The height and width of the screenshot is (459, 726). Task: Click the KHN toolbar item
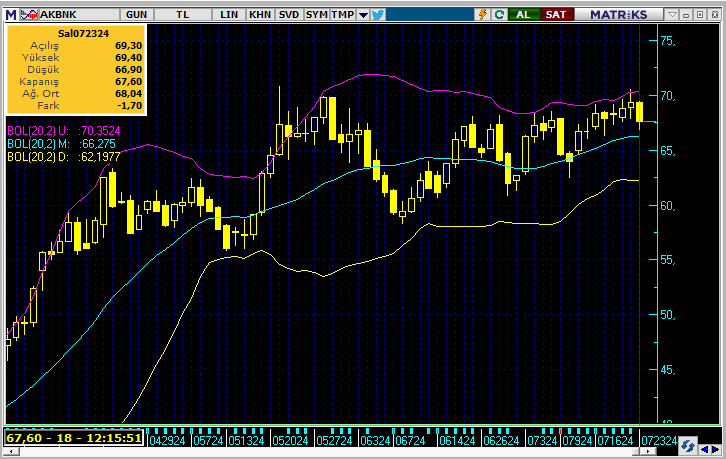(260, 14)
